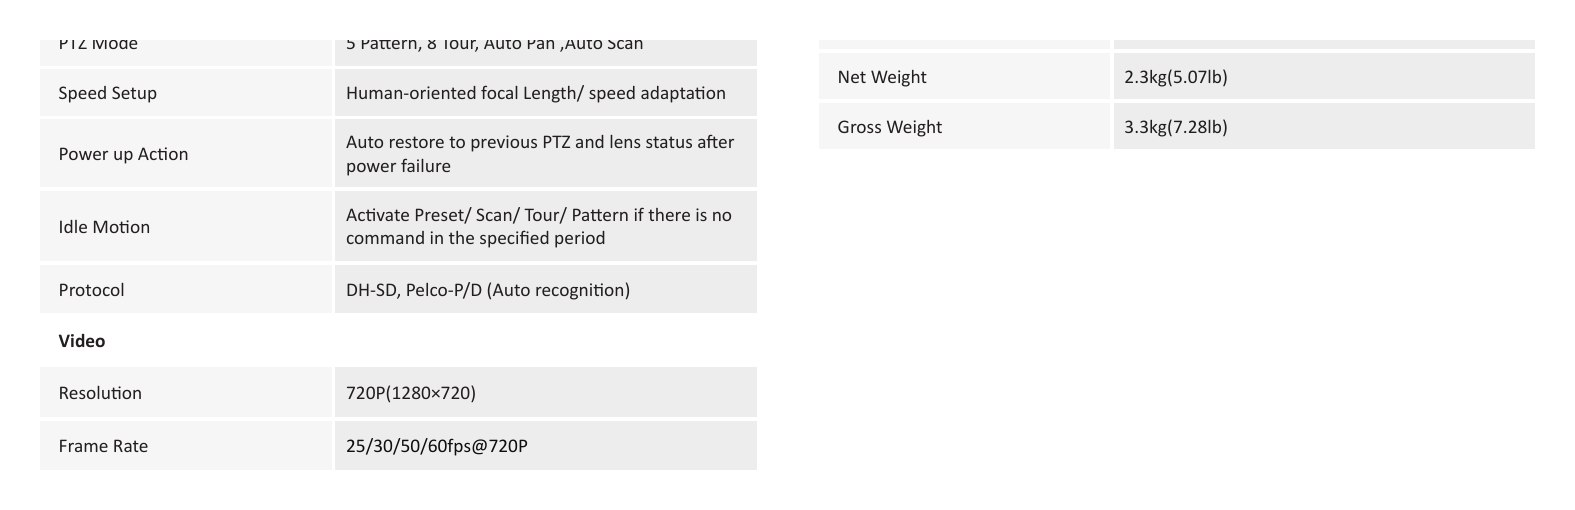This screenshot has height=510, width=1575.
Task: Click the Gross Weight label
Action: tap(890, 127)
